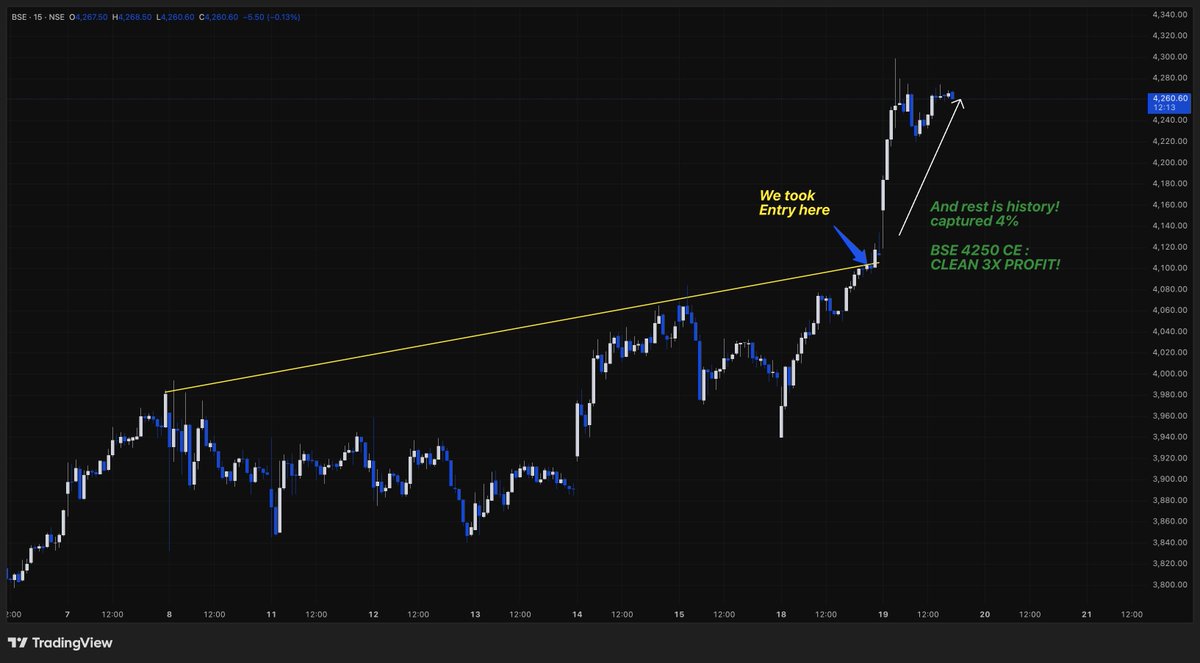The width and height of the screenshot is (1200, 663).
Task: Click date 15 on the time axis
Action: tap(679, 615)
